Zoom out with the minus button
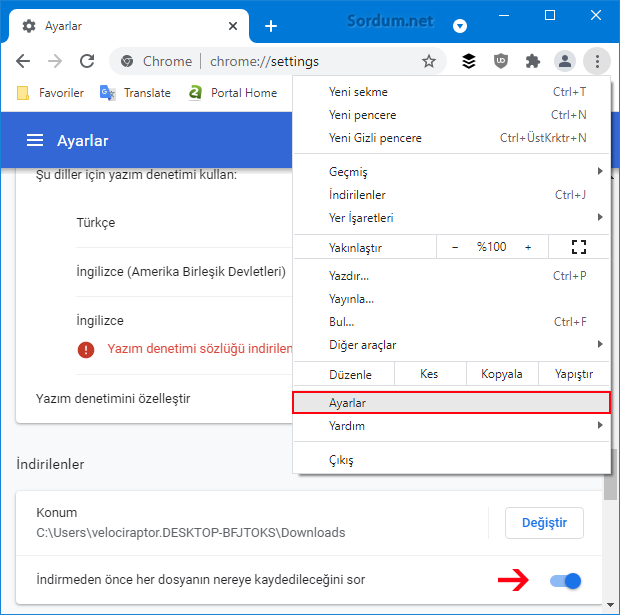Viewport: 620px width, 615px height. tap(455, 247)
